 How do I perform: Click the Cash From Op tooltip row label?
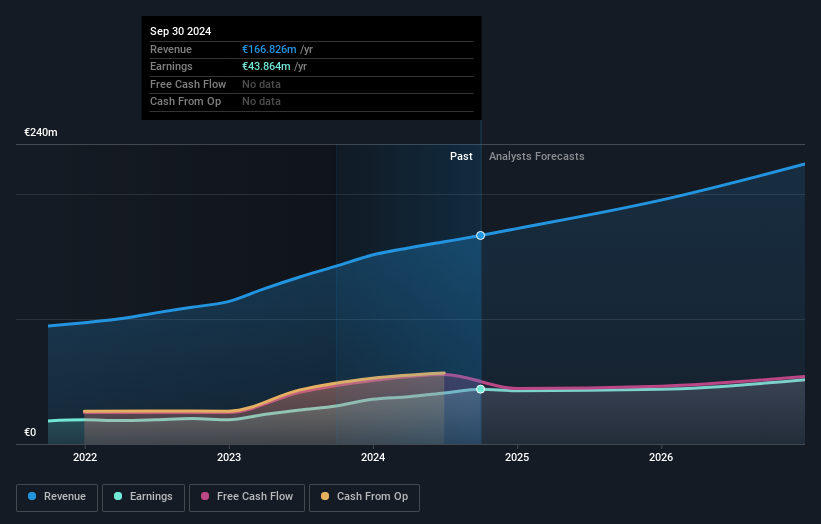(185, 102)
